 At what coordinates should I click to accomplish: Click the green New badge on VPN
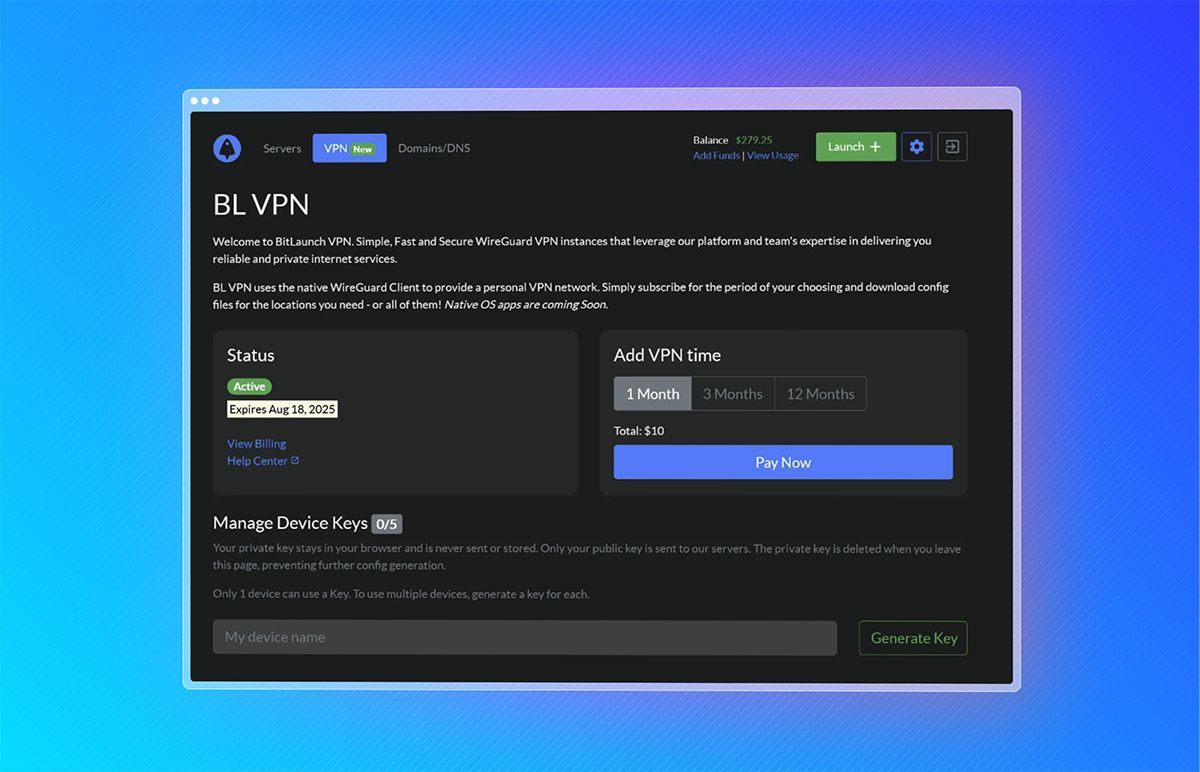click(x=362, y=149)
